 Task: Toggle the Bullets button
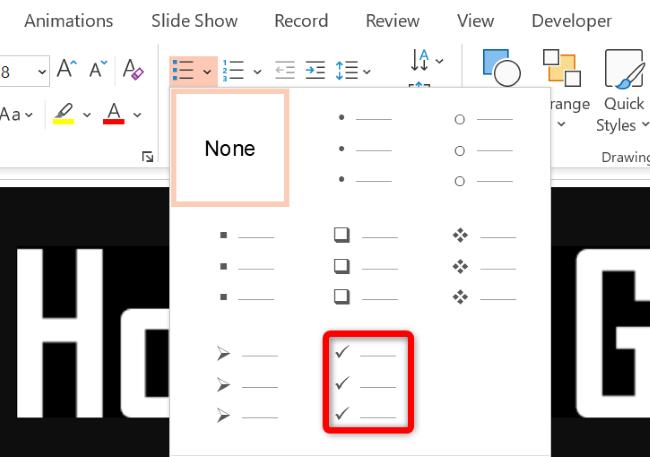pos(184,70)
